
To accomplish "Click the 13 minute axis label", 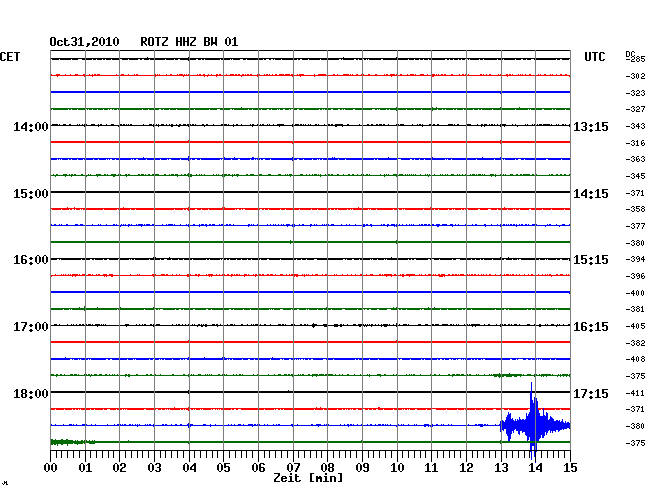I will click(x=501, y=468).
